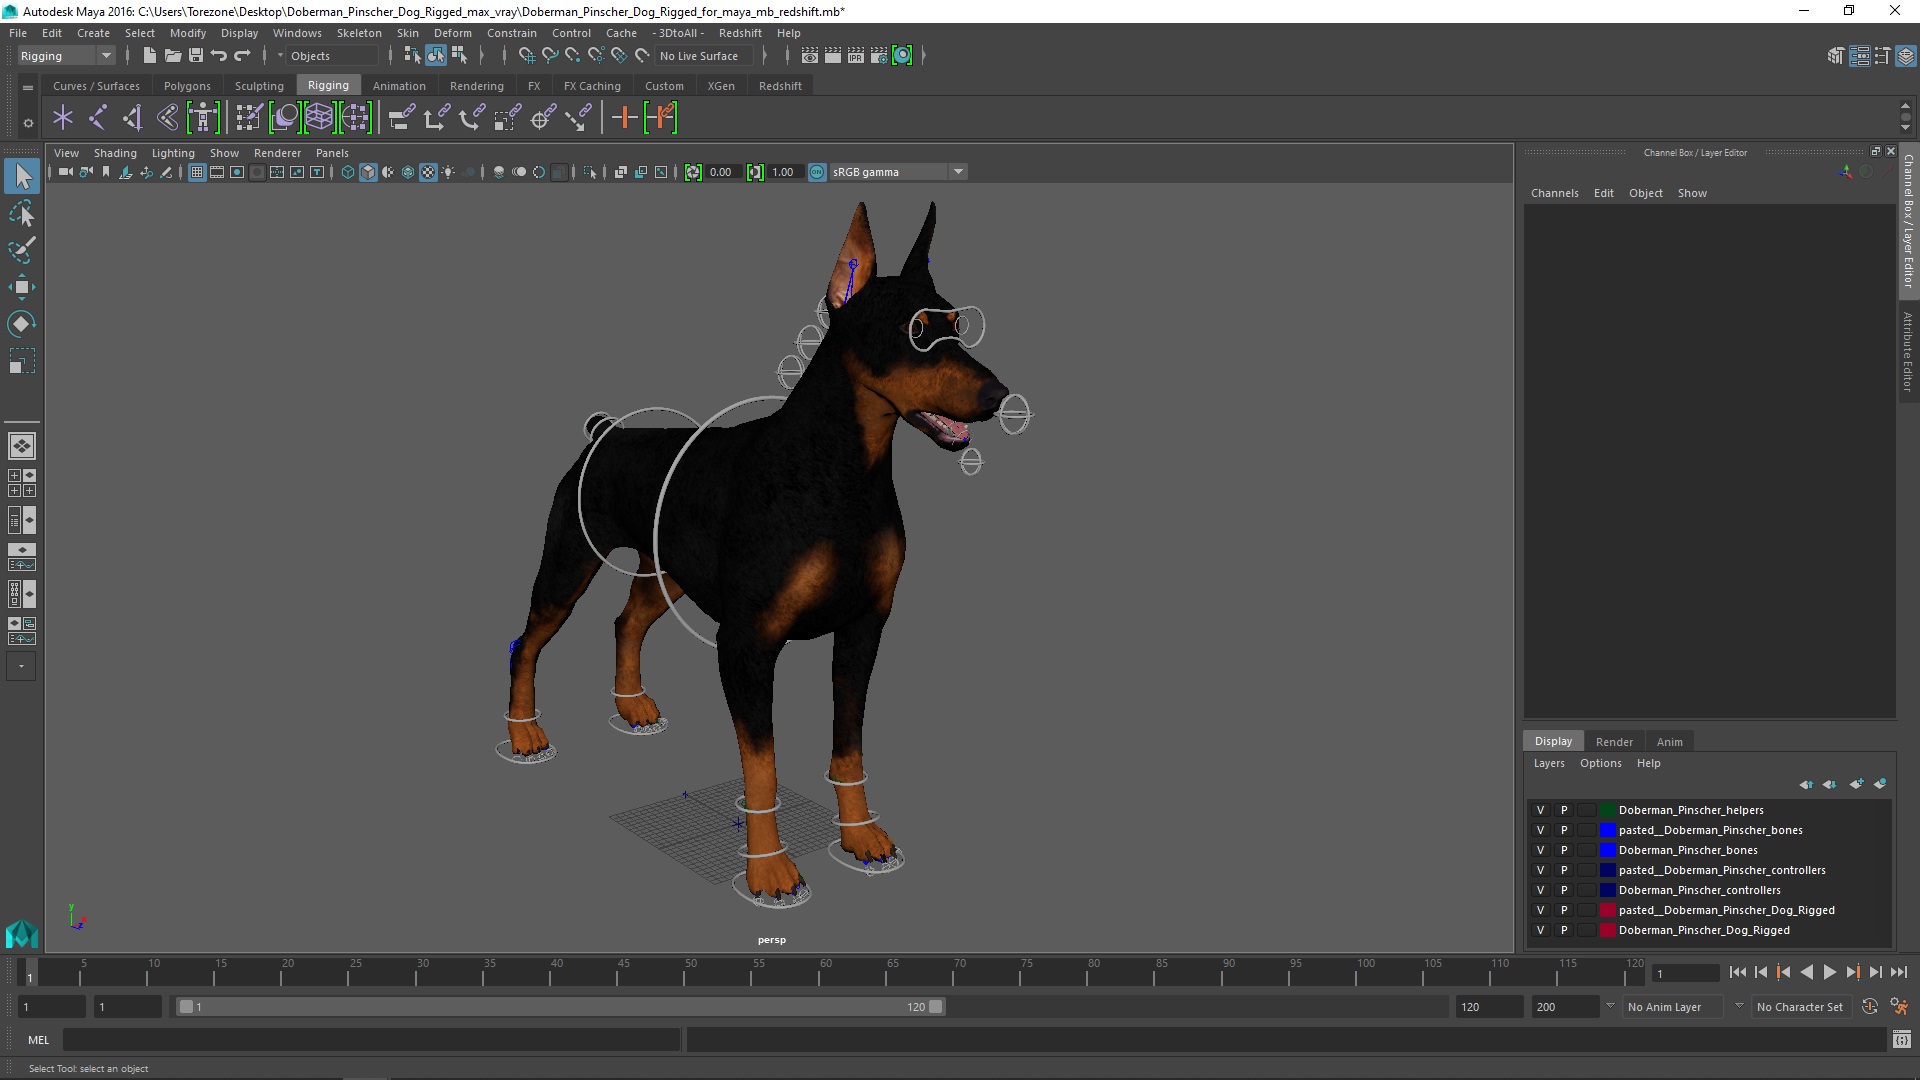Click the Open Scene folder icon
Image resolution: width=1920 pixels, height=1080 pixels.
pyautogui.click(x=172, y=56)
